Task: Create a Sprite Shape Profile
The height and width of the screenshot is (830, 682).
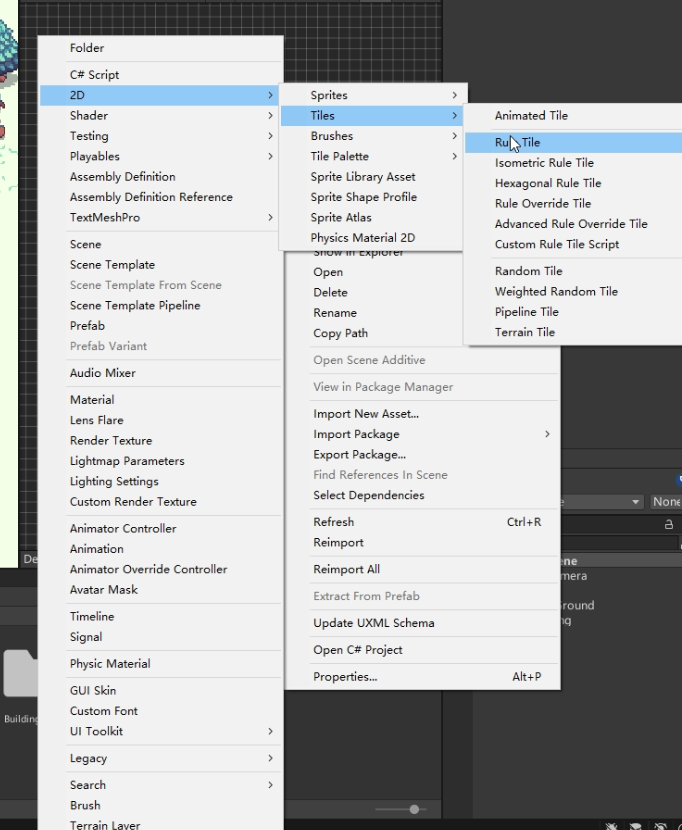Action: click(x=372, y=197)
